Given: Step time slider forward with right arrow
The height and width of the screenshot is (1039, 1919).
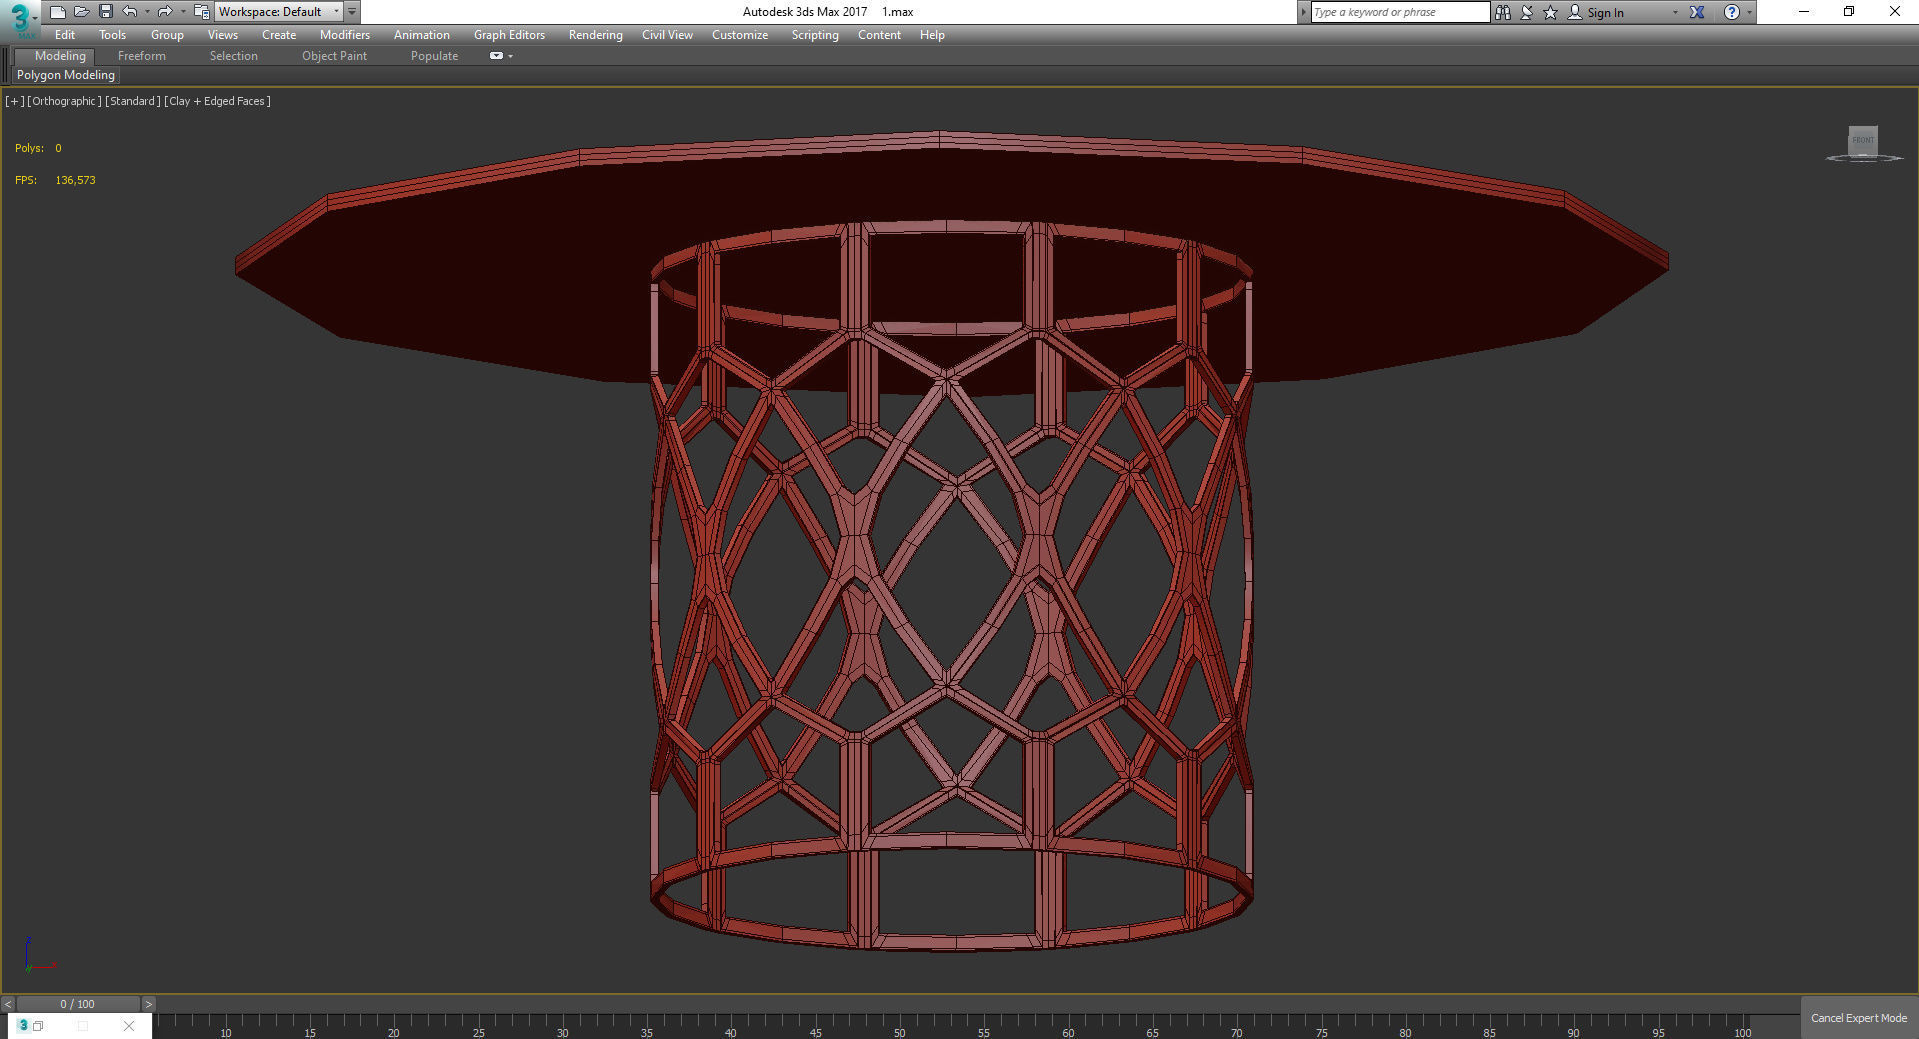Looking at the screenshot, I should (x=148, y=1004).
